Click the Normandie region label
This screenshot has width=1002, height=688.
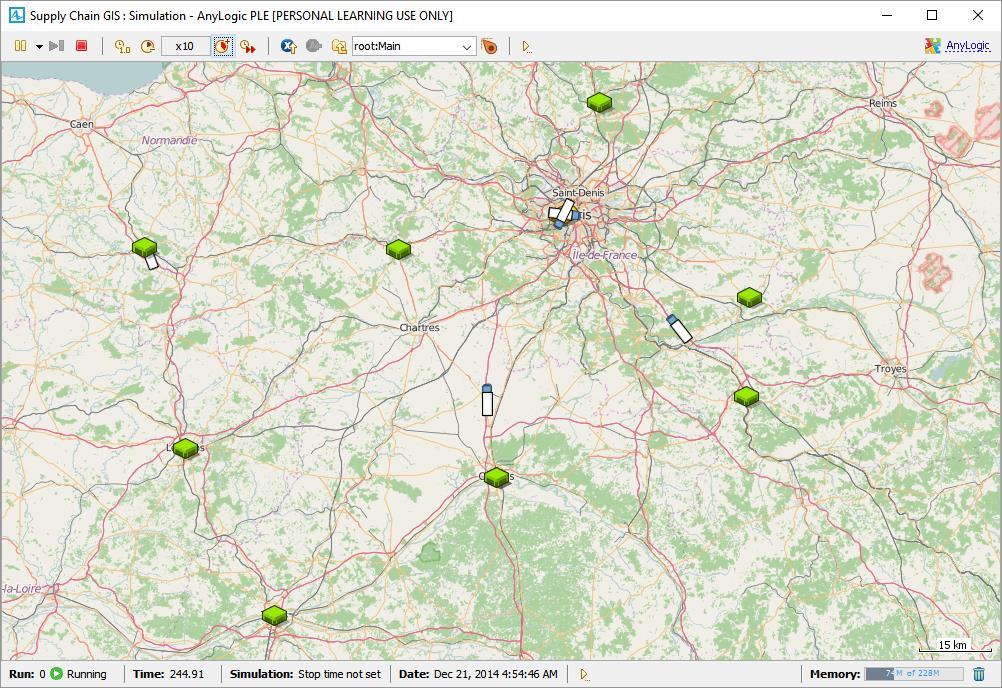[169, 140]
